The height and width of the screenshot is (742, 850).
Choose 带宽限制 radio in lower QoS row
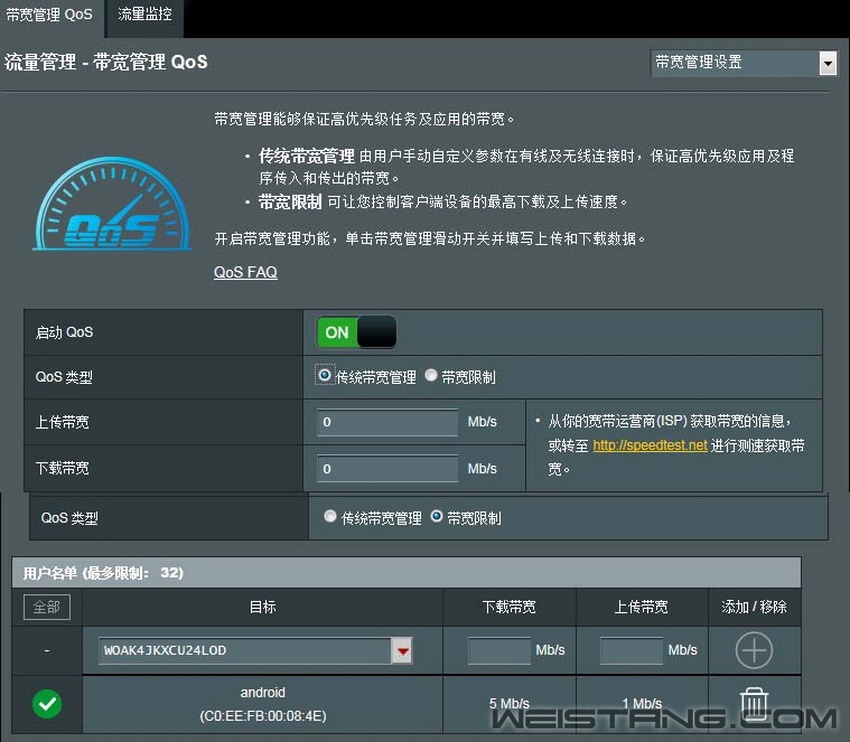437,517
